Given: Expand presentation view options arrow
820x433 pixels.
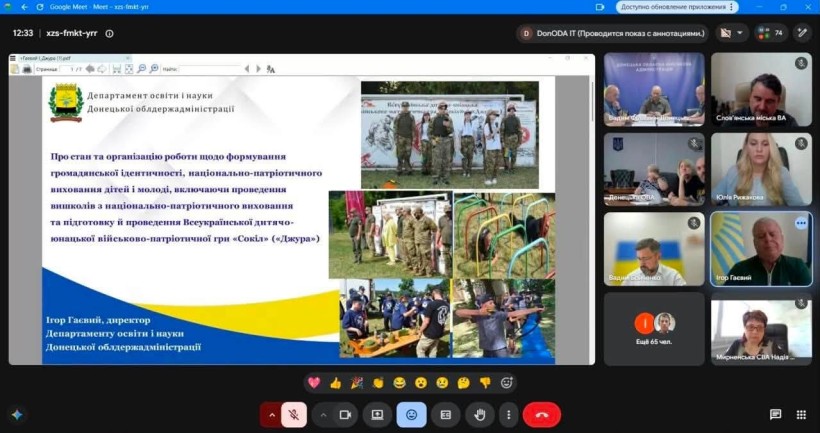Looking at the screenshot, I should 740,33.
